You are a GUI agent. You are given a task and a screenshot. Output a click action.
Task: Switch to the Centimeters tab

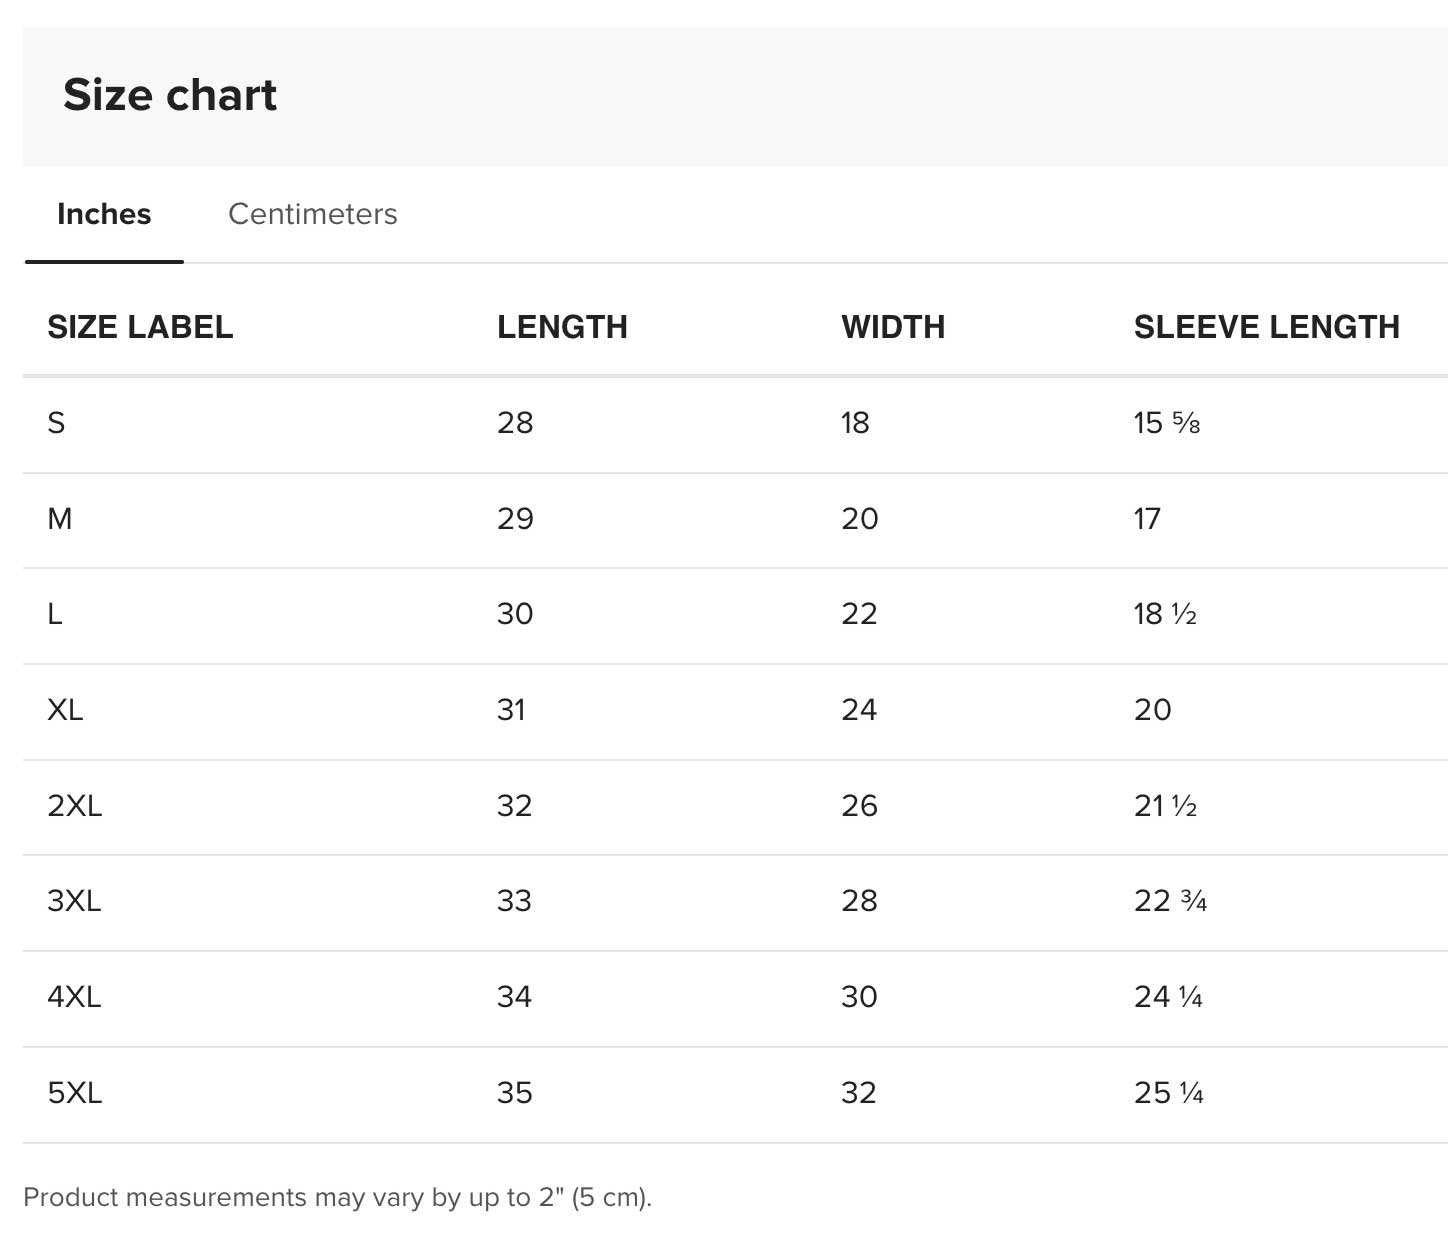[312, 214]
